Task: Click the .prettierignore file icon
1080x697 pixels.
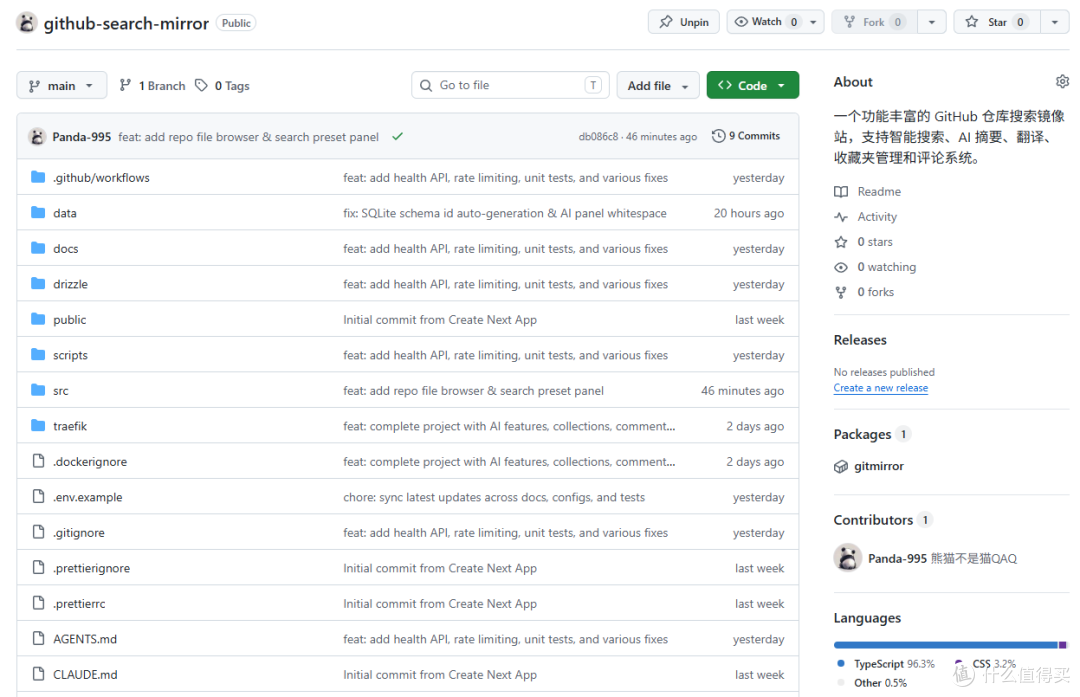Action: tap(39, 568)
